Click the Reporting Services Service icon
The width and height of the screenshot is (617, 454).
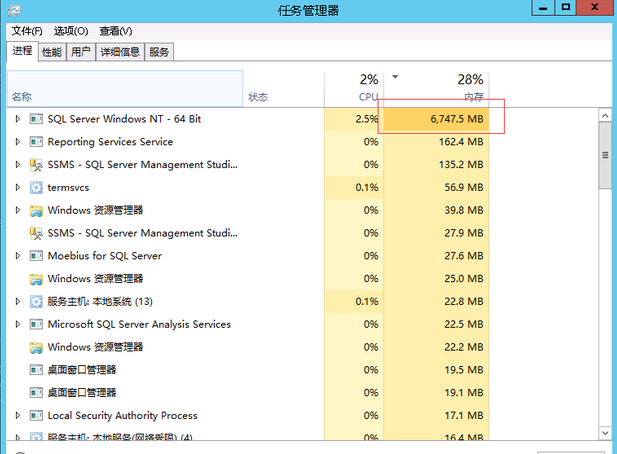[x=37, y=142]
